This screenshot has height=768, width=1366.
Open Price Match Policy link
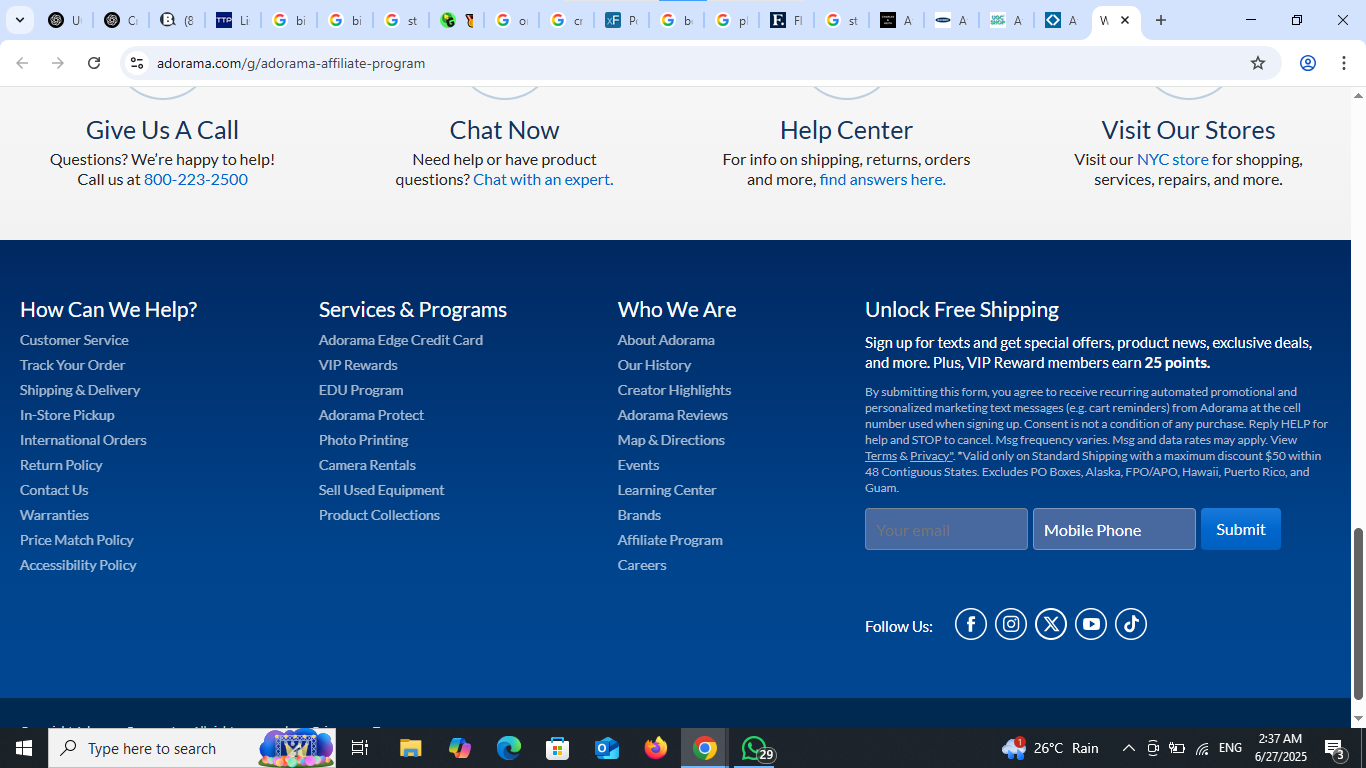click(x=77, y=540)
